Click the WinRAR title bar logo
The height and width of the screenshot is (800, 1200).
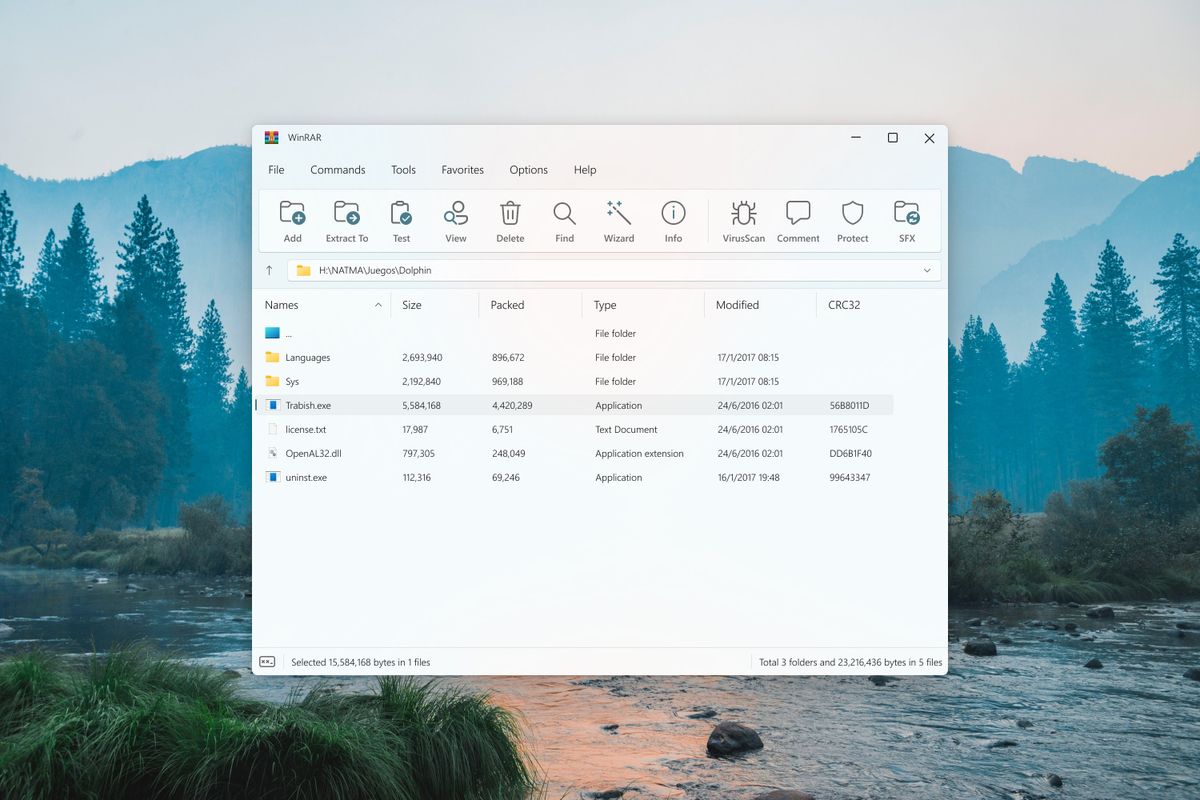pyautogui.click(x=271, y=138)
